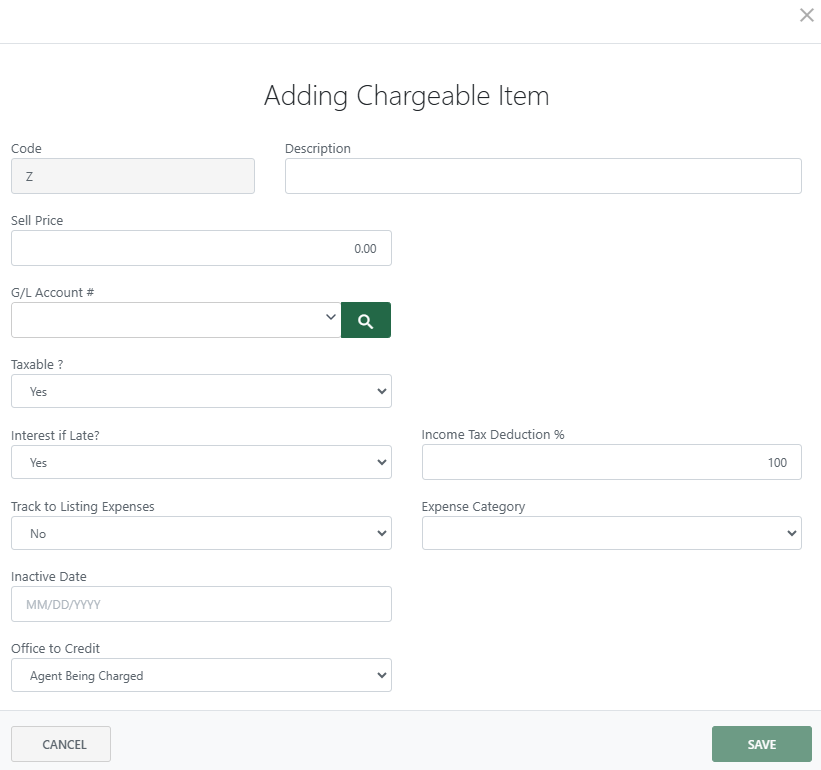Click the Description input field
This screenshot has height=770, width=821.
tap(543, 176)
